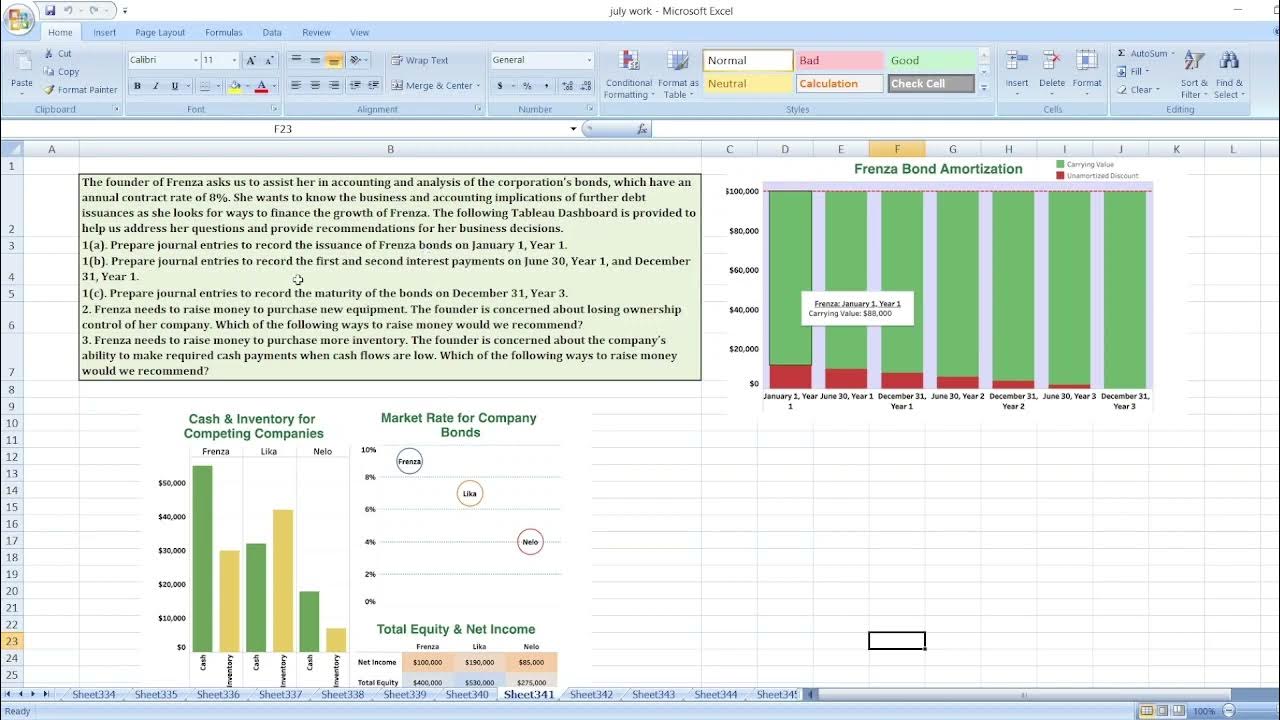Switch to the Sheet342 worksheet tab
The width and height of the screenshot is (1280, 720).
coord(591,694)
